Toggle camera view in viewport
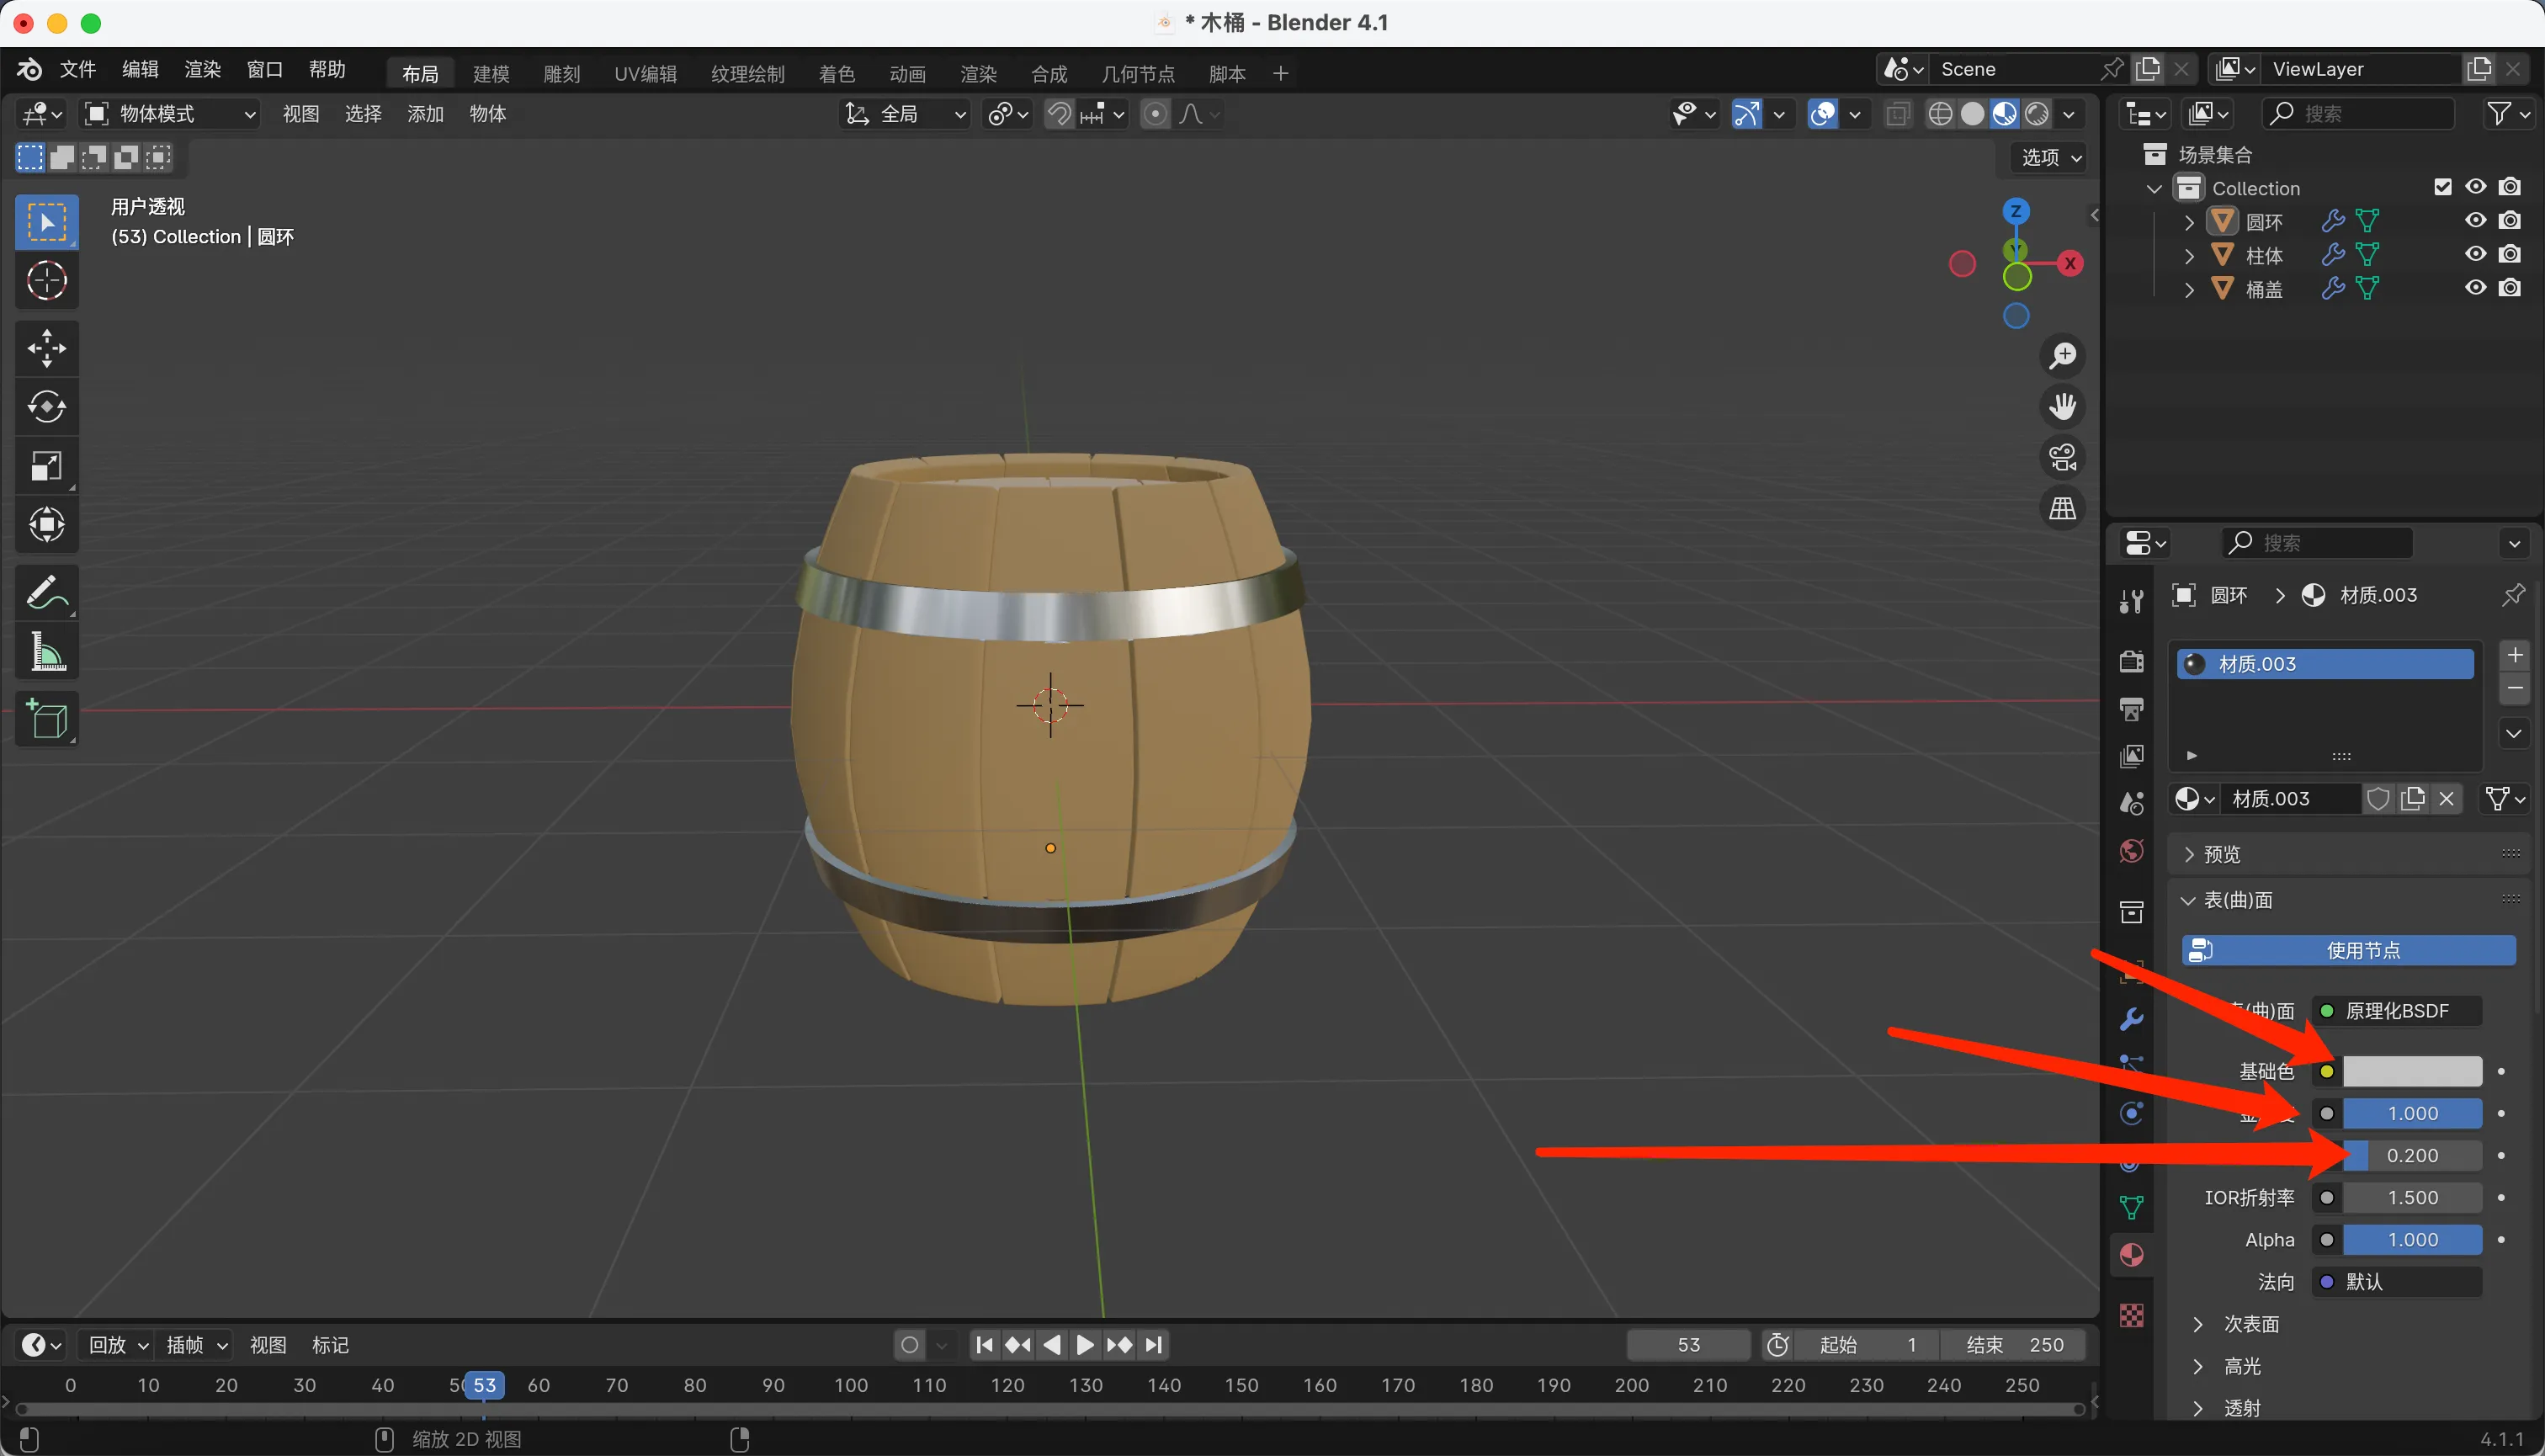2545x1456 pixels. point(2062,458)
